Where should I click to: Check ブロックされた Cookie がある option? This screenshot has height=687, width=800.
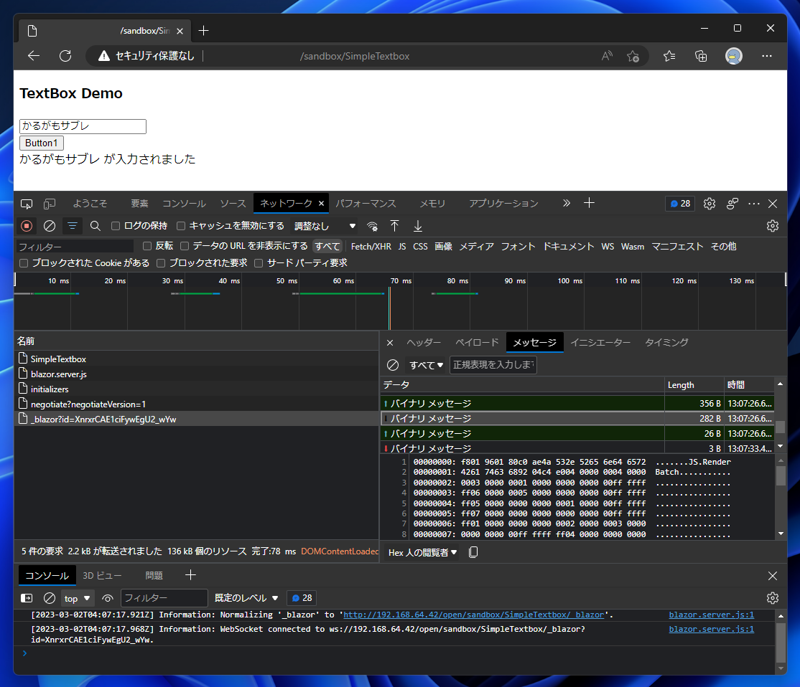(x=23, y=263)
